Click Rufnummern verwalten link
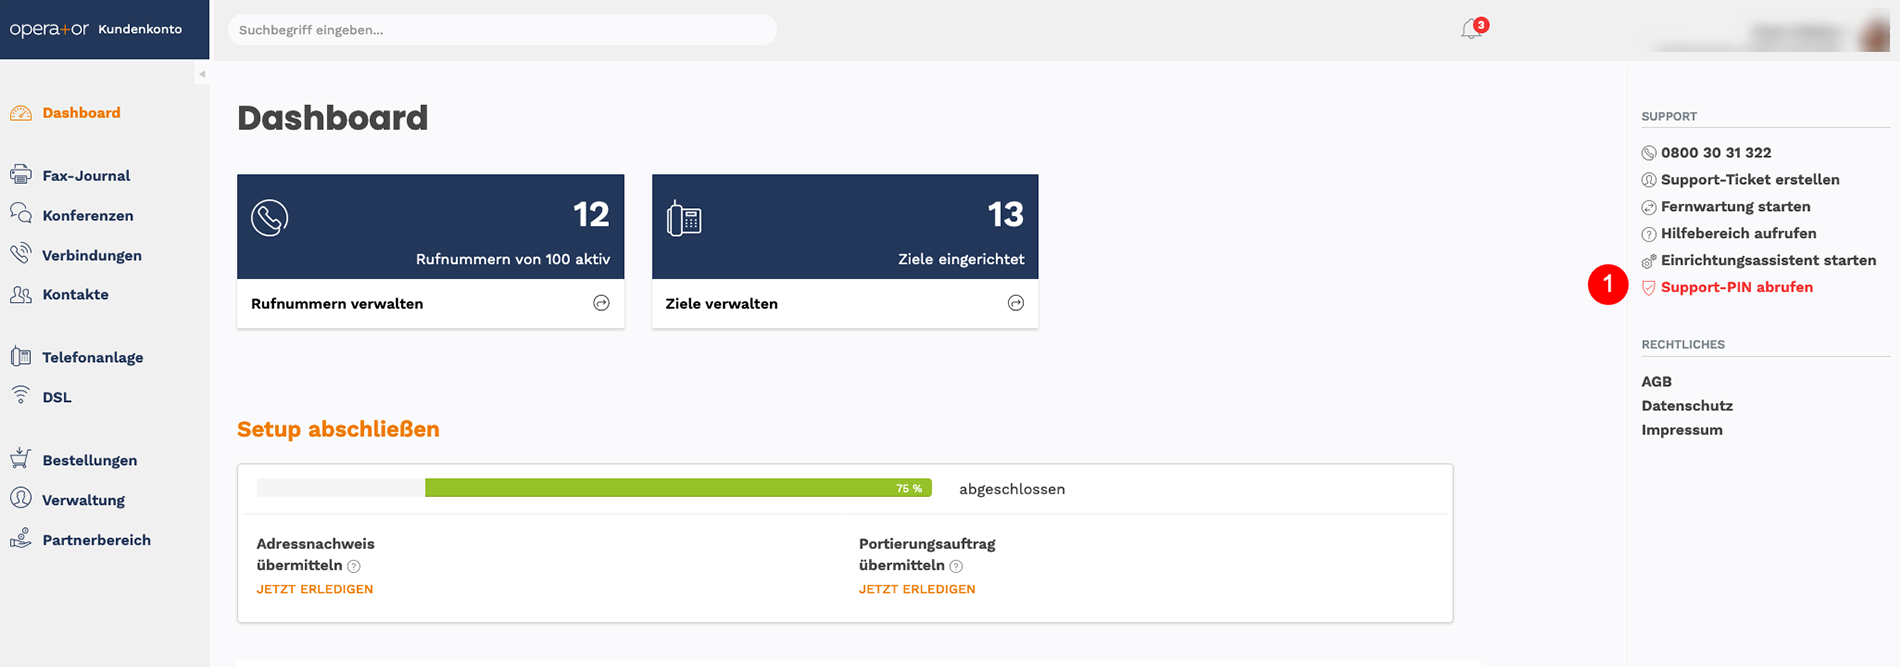Screen dimensions: 1900x667 pos(337,303)
